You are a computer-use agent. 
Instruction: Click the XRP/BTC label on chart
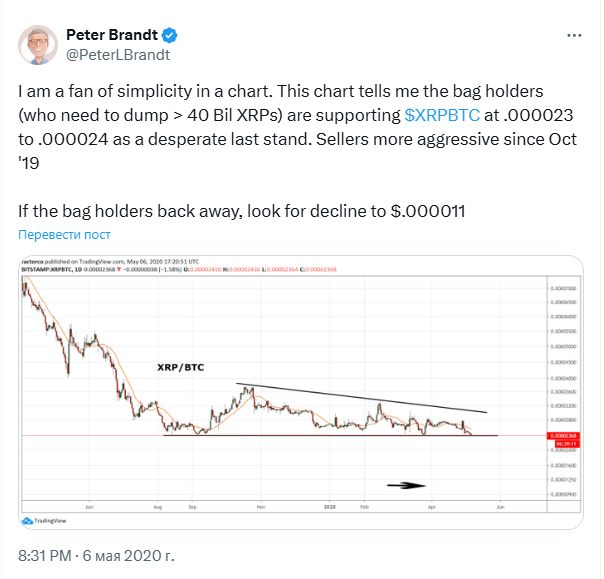(x=181, y=367)
